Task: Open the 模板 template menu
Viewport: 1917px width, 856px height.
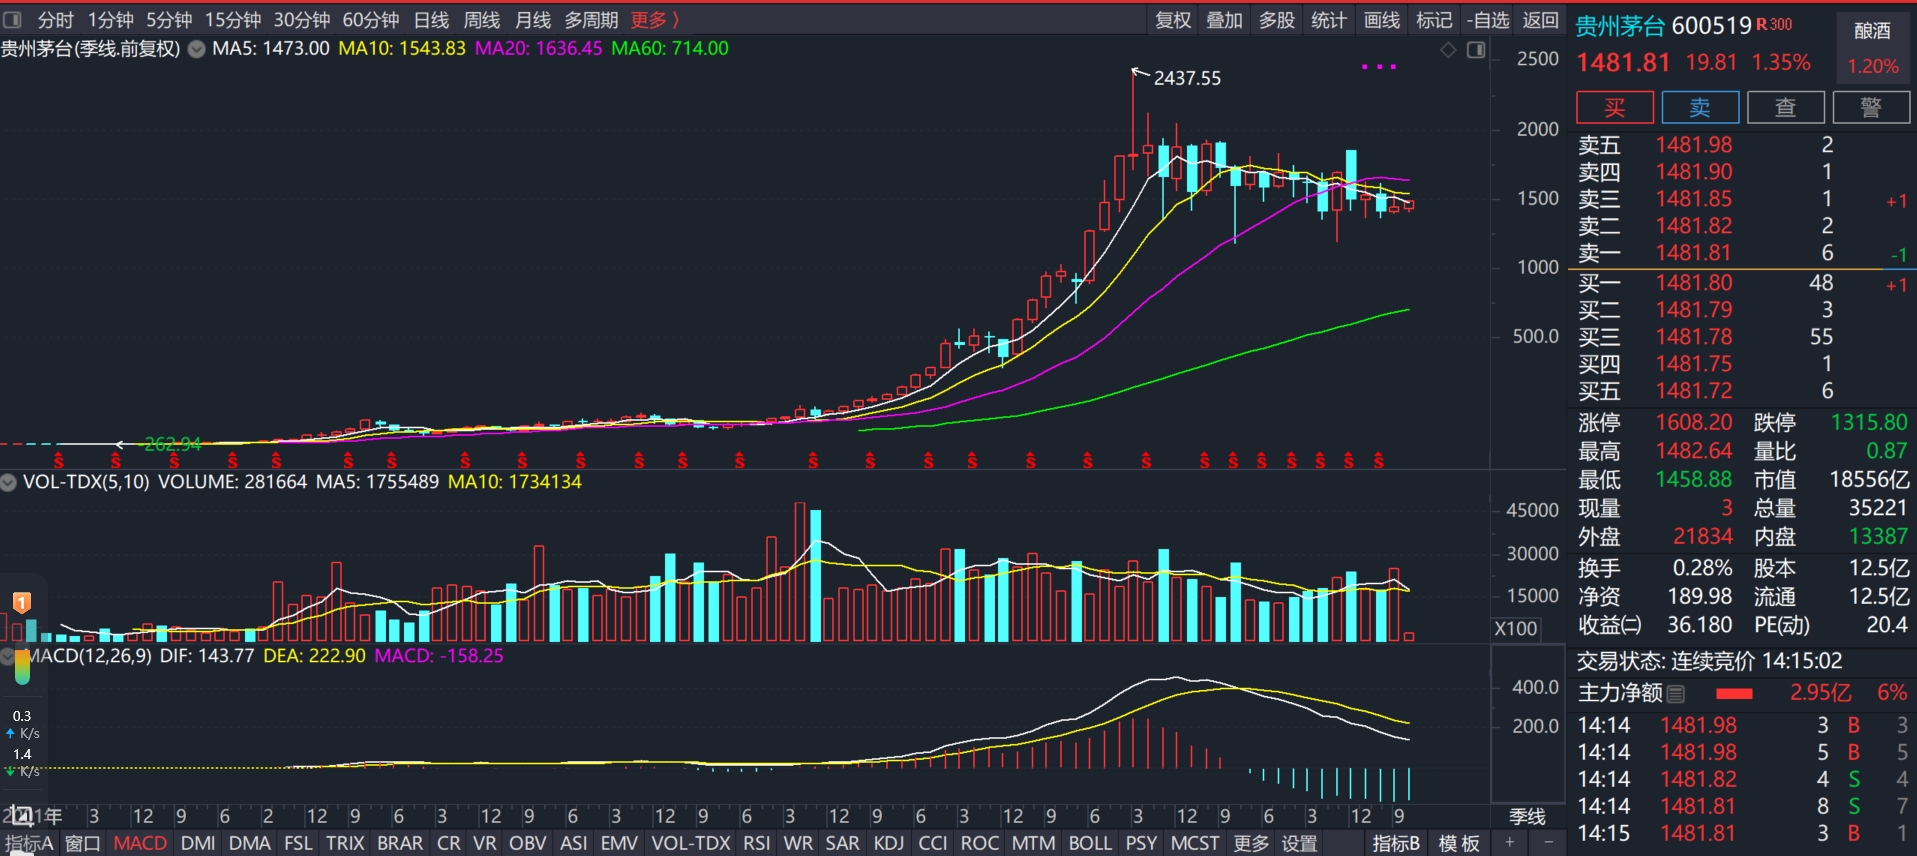Action: [x=1459, y=843]
